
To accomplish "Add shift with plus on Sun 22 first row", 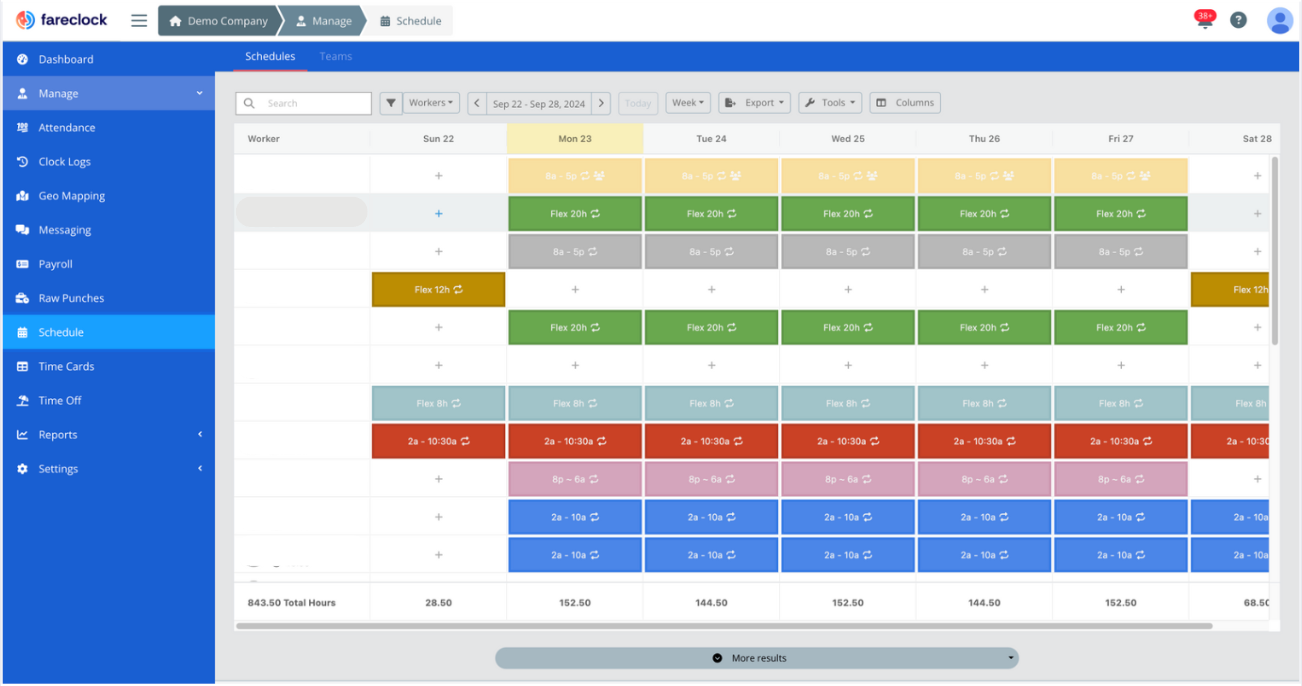I will [438, 176].
